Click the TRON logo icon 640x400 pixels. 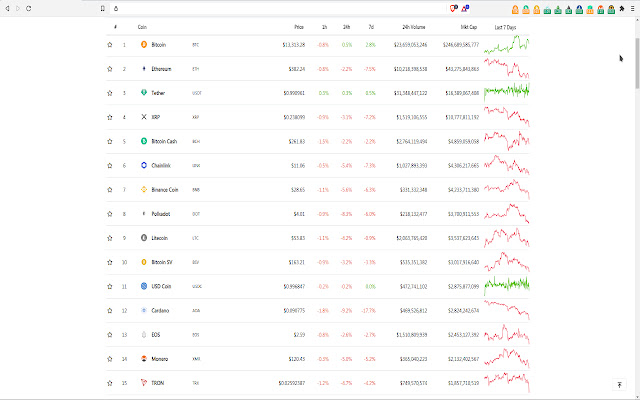coord(144,383)
